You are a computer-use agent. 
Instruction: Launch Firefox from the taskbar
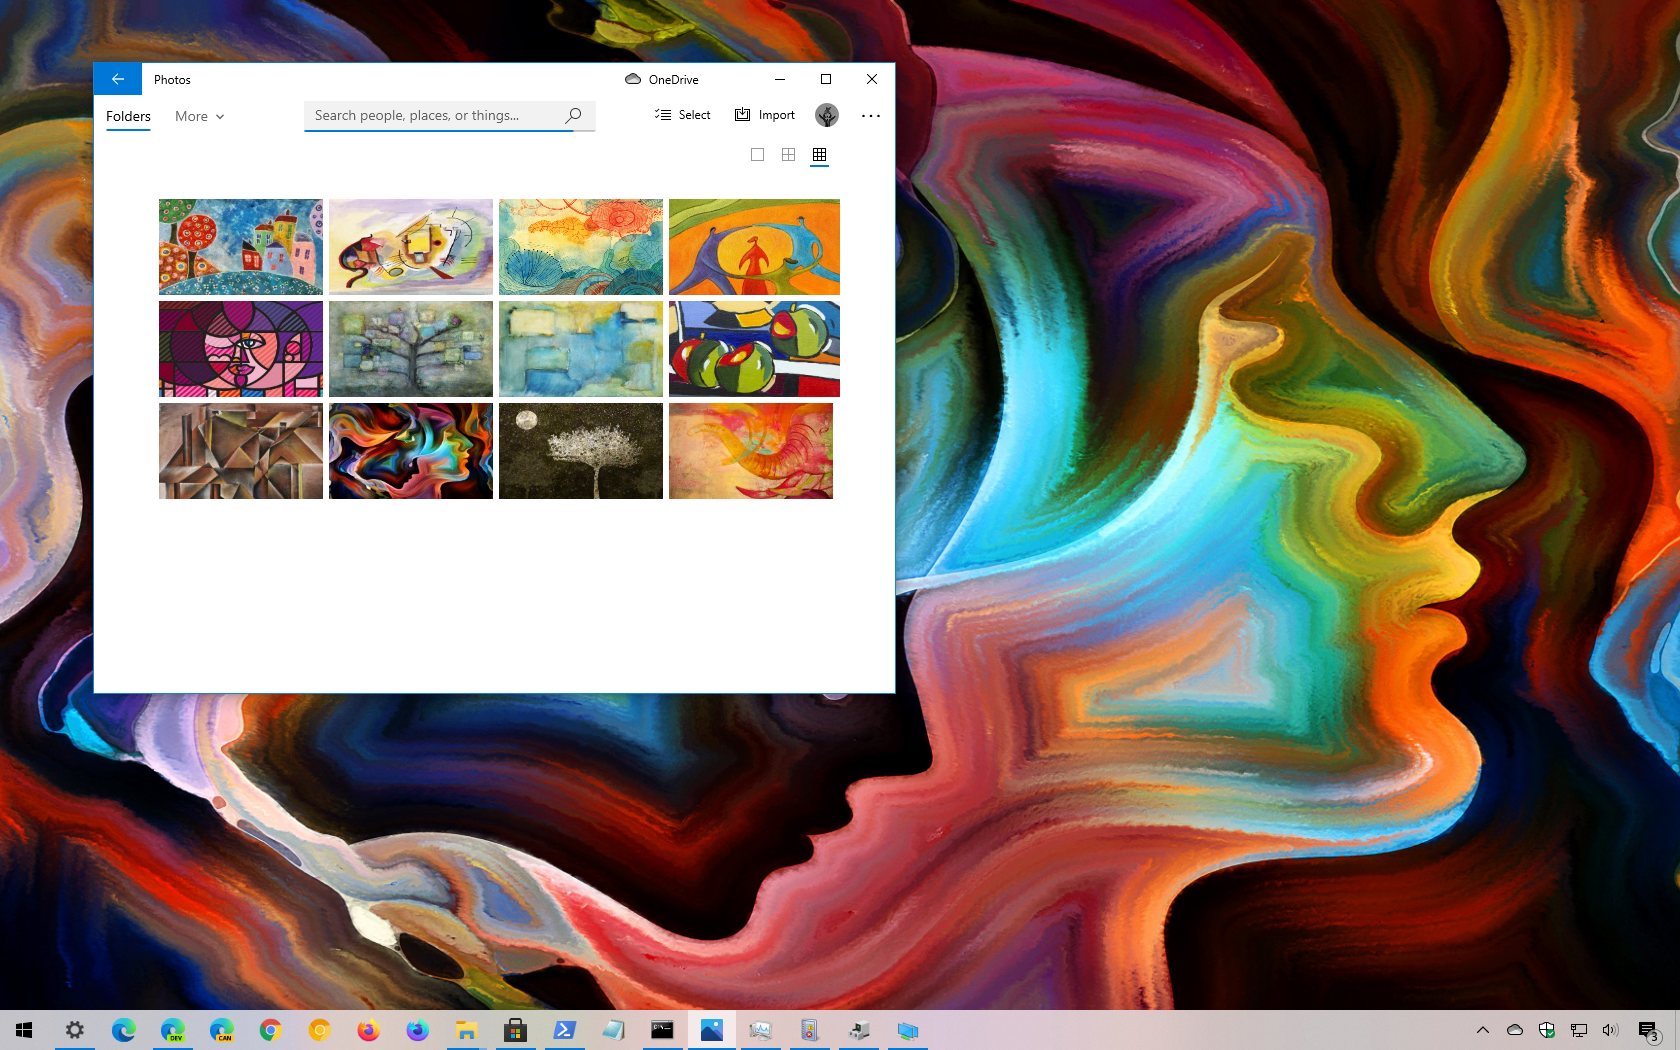pyautogui.click(x=368, y=1030)
